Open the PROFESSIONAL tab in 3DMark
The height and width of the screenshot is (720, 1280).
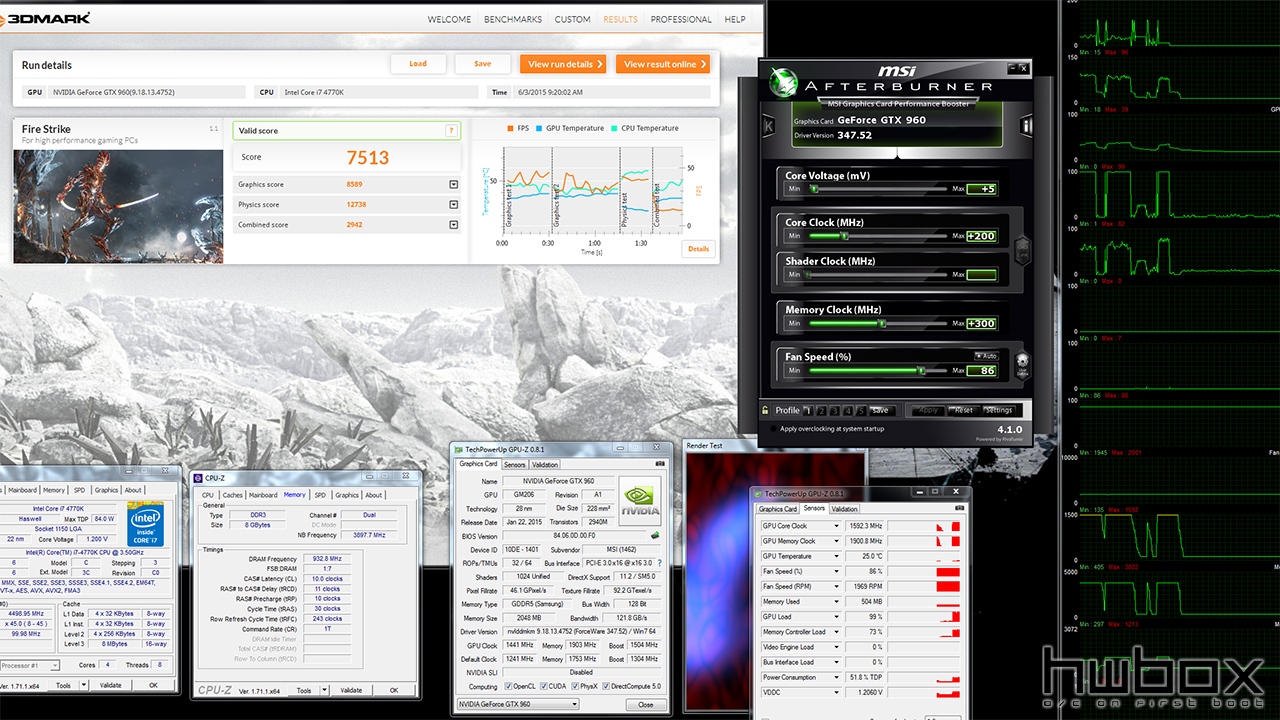[x=681, y=19]
